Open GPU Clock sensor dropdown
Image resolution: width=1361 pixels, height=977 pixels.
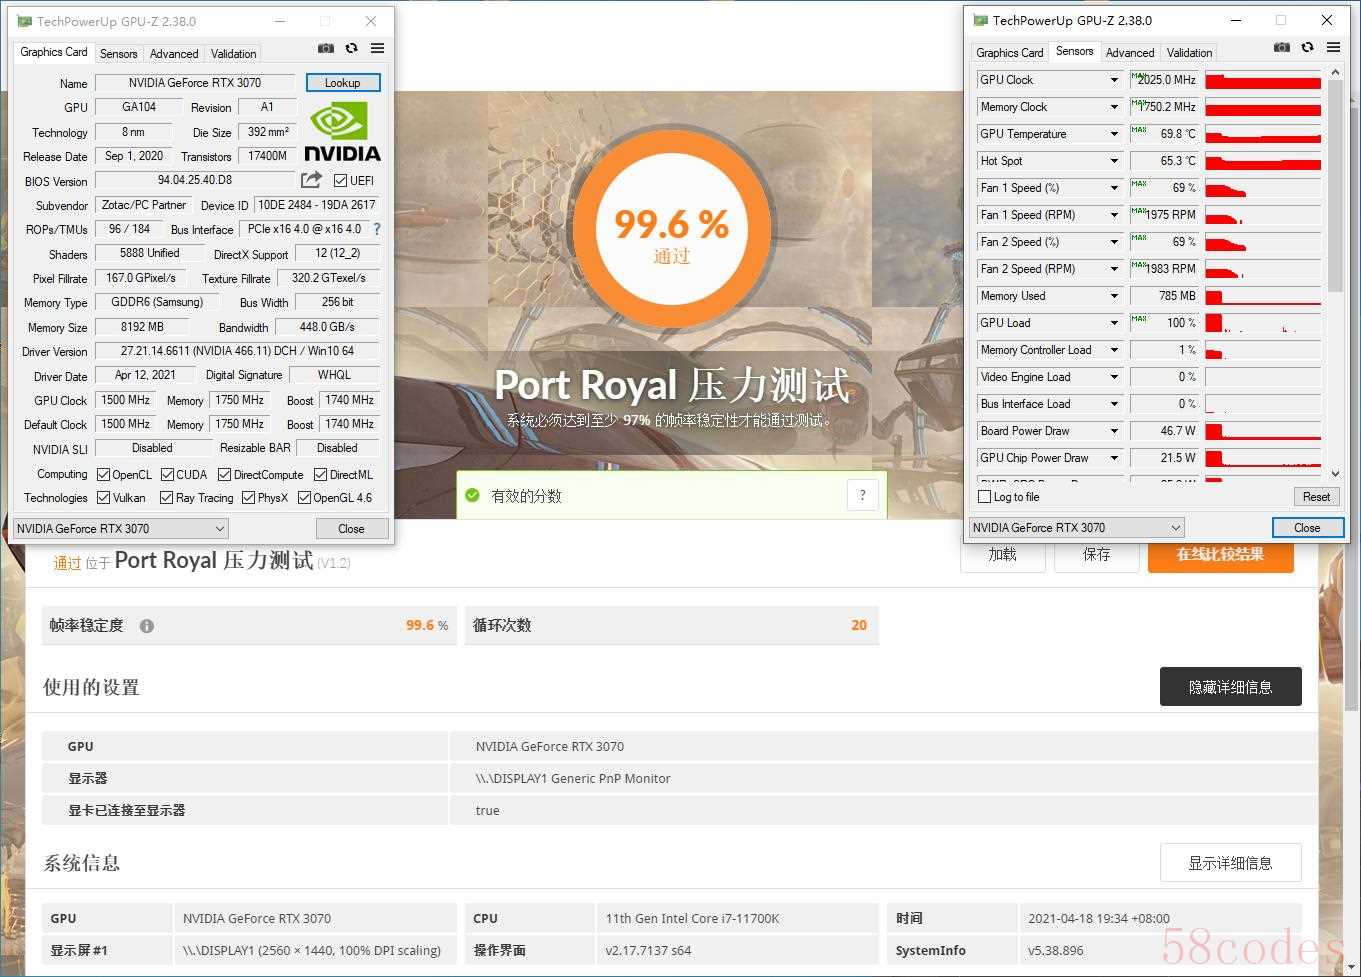[1114, 80]
